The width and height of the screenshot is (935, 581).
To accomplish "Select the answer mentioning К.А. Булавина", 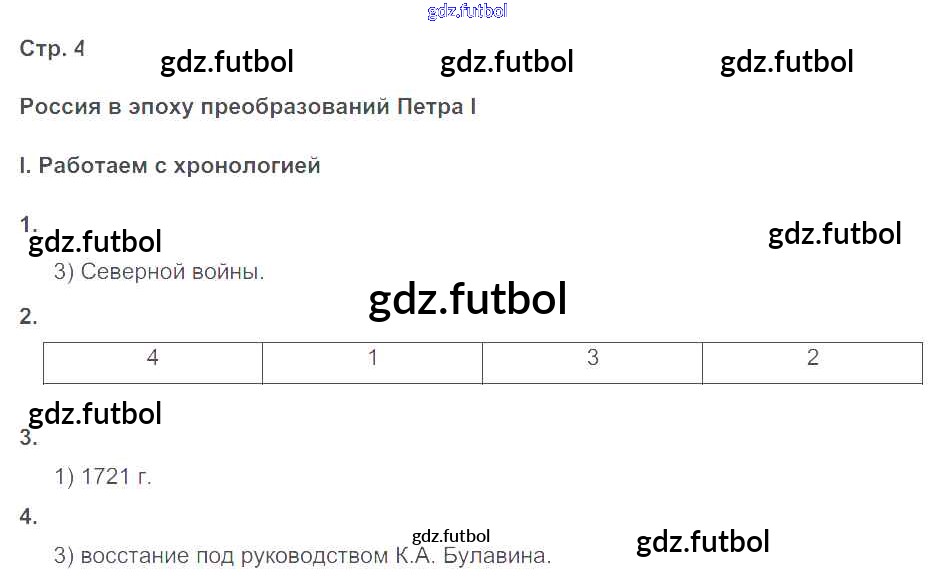I will click(x=302, y=556).
